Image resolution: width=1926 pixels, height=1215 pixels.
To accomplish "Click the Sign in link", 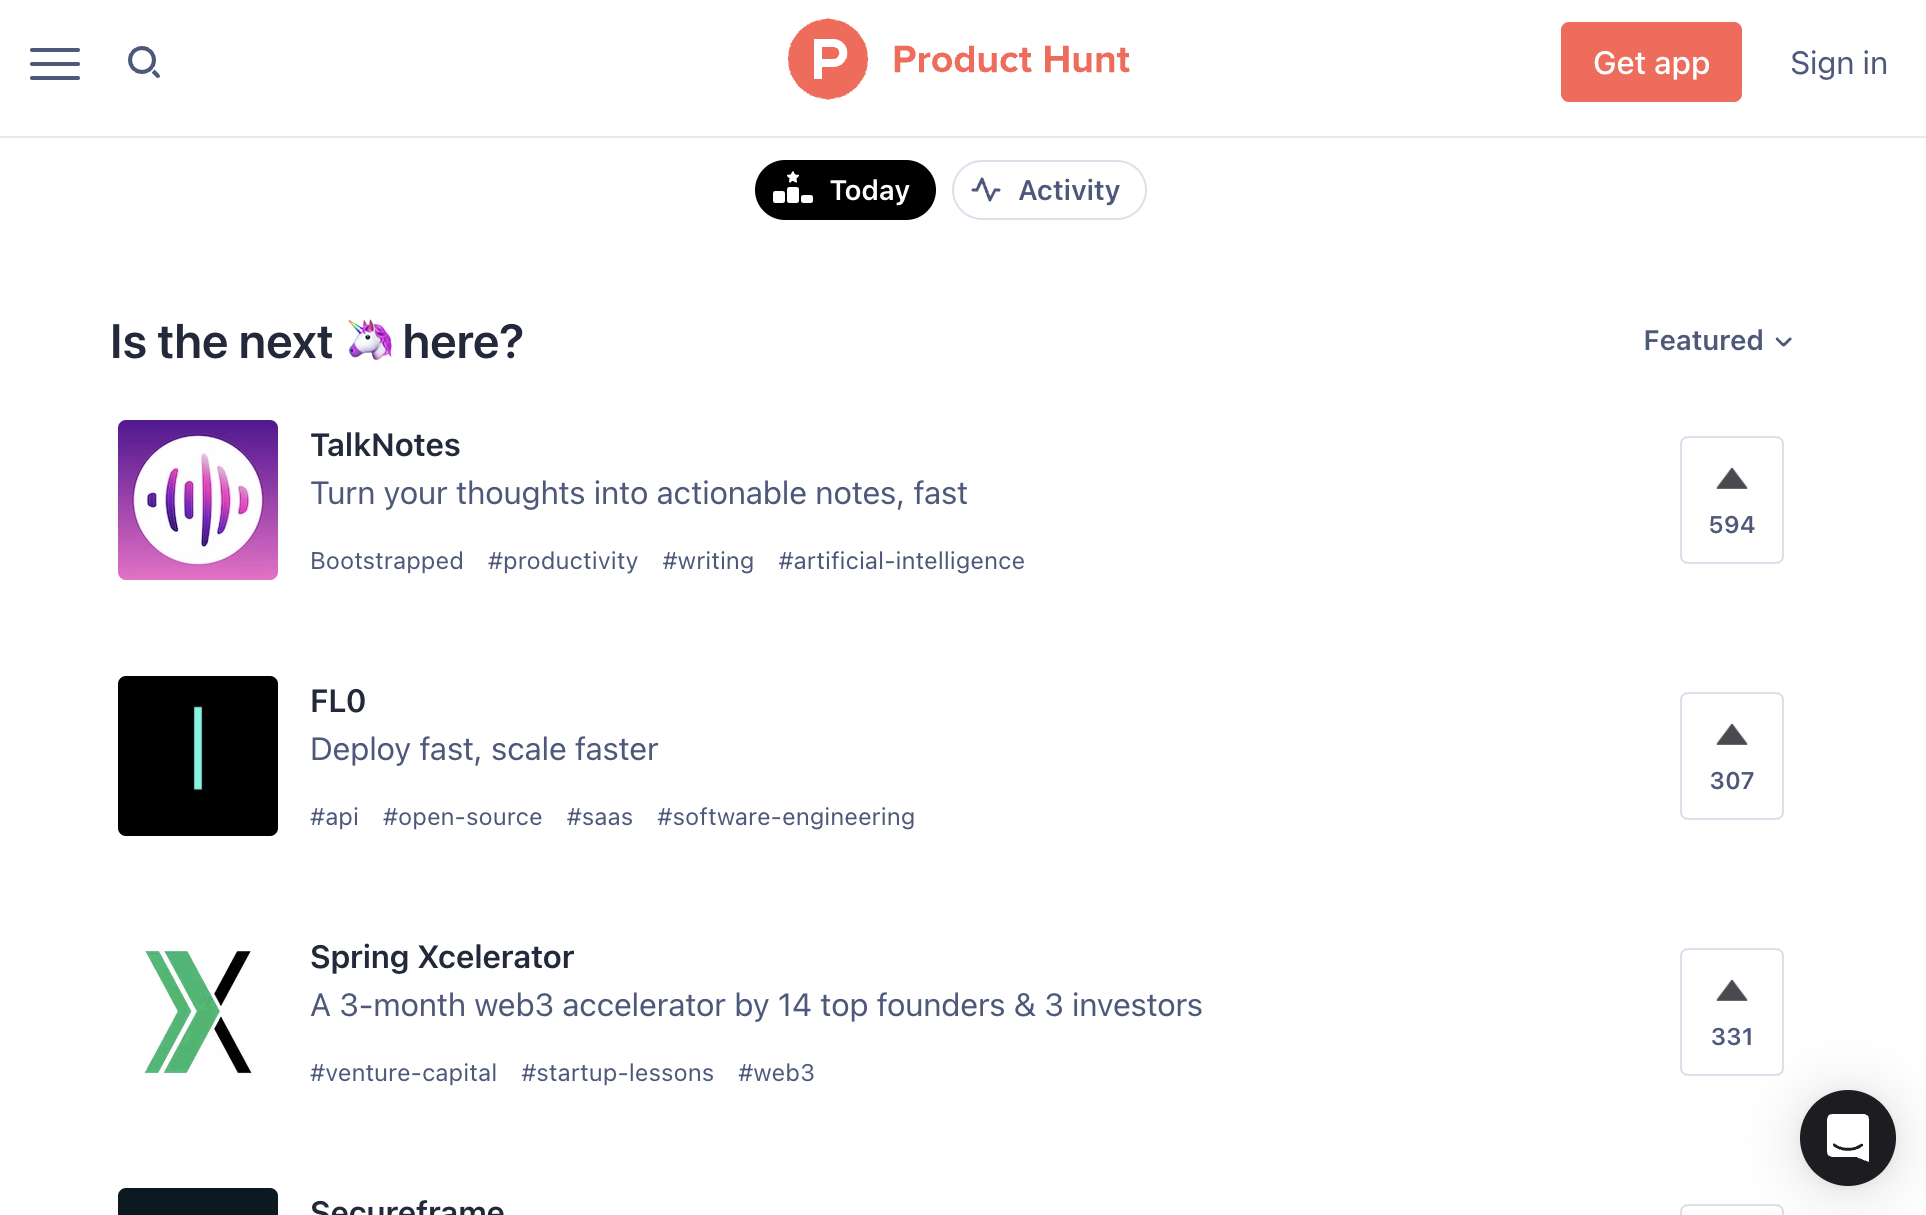I will click(x=1838, y=63).
